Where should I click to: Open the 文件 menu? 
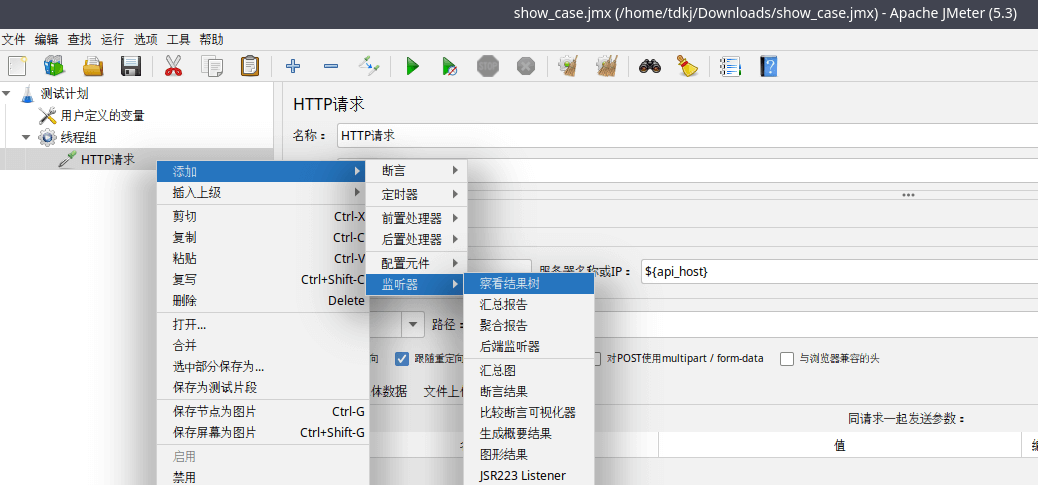pyautogui.click(x=13, y=40)
